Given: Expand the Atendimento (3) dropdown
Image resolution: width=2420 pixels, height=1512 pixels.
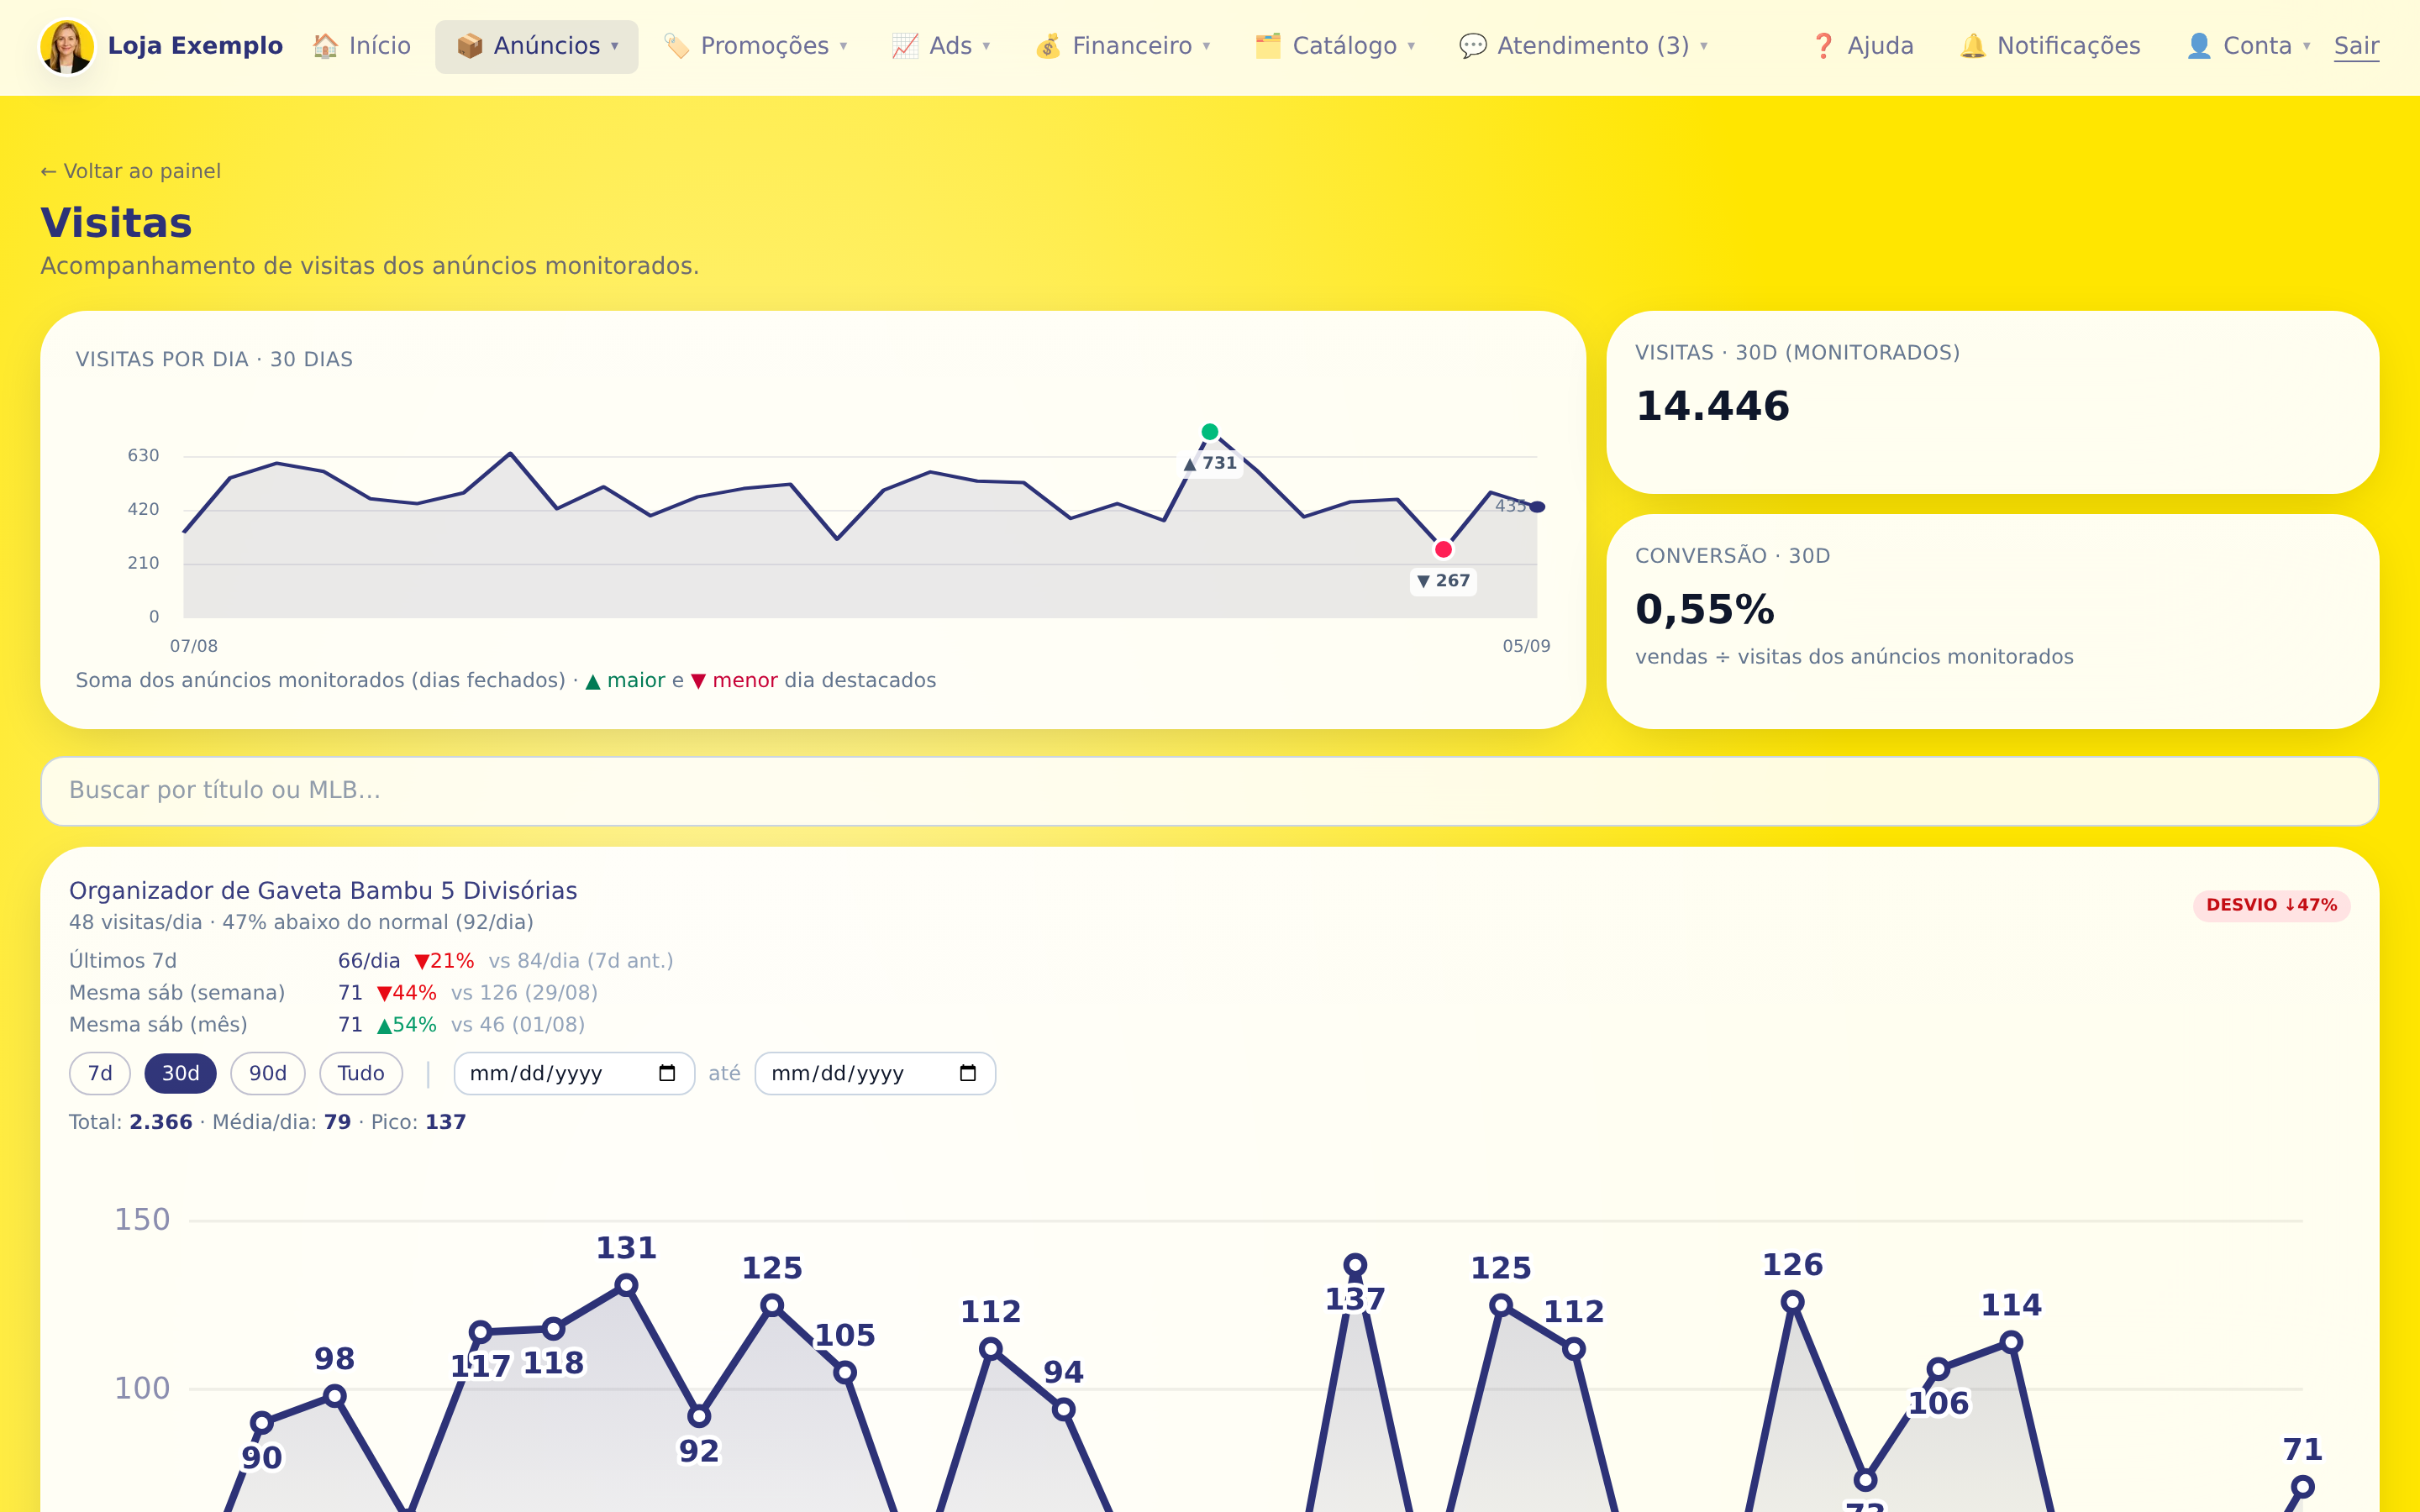Looking at the screenshot, I should click(x=1583, y=46).
